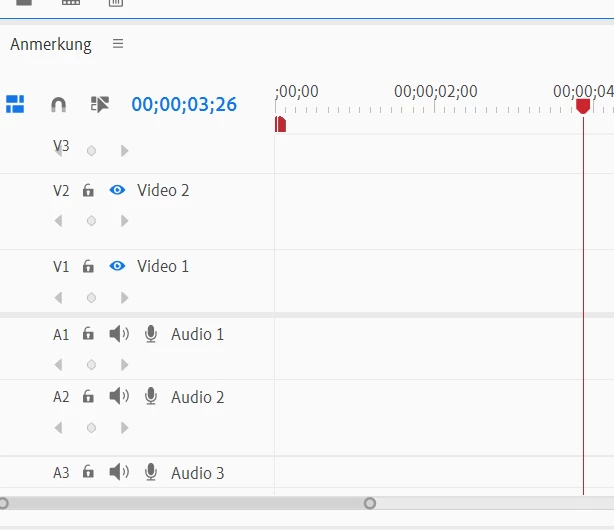
Task: Select the red playhead marker on ruler
Action: (583, 106)
